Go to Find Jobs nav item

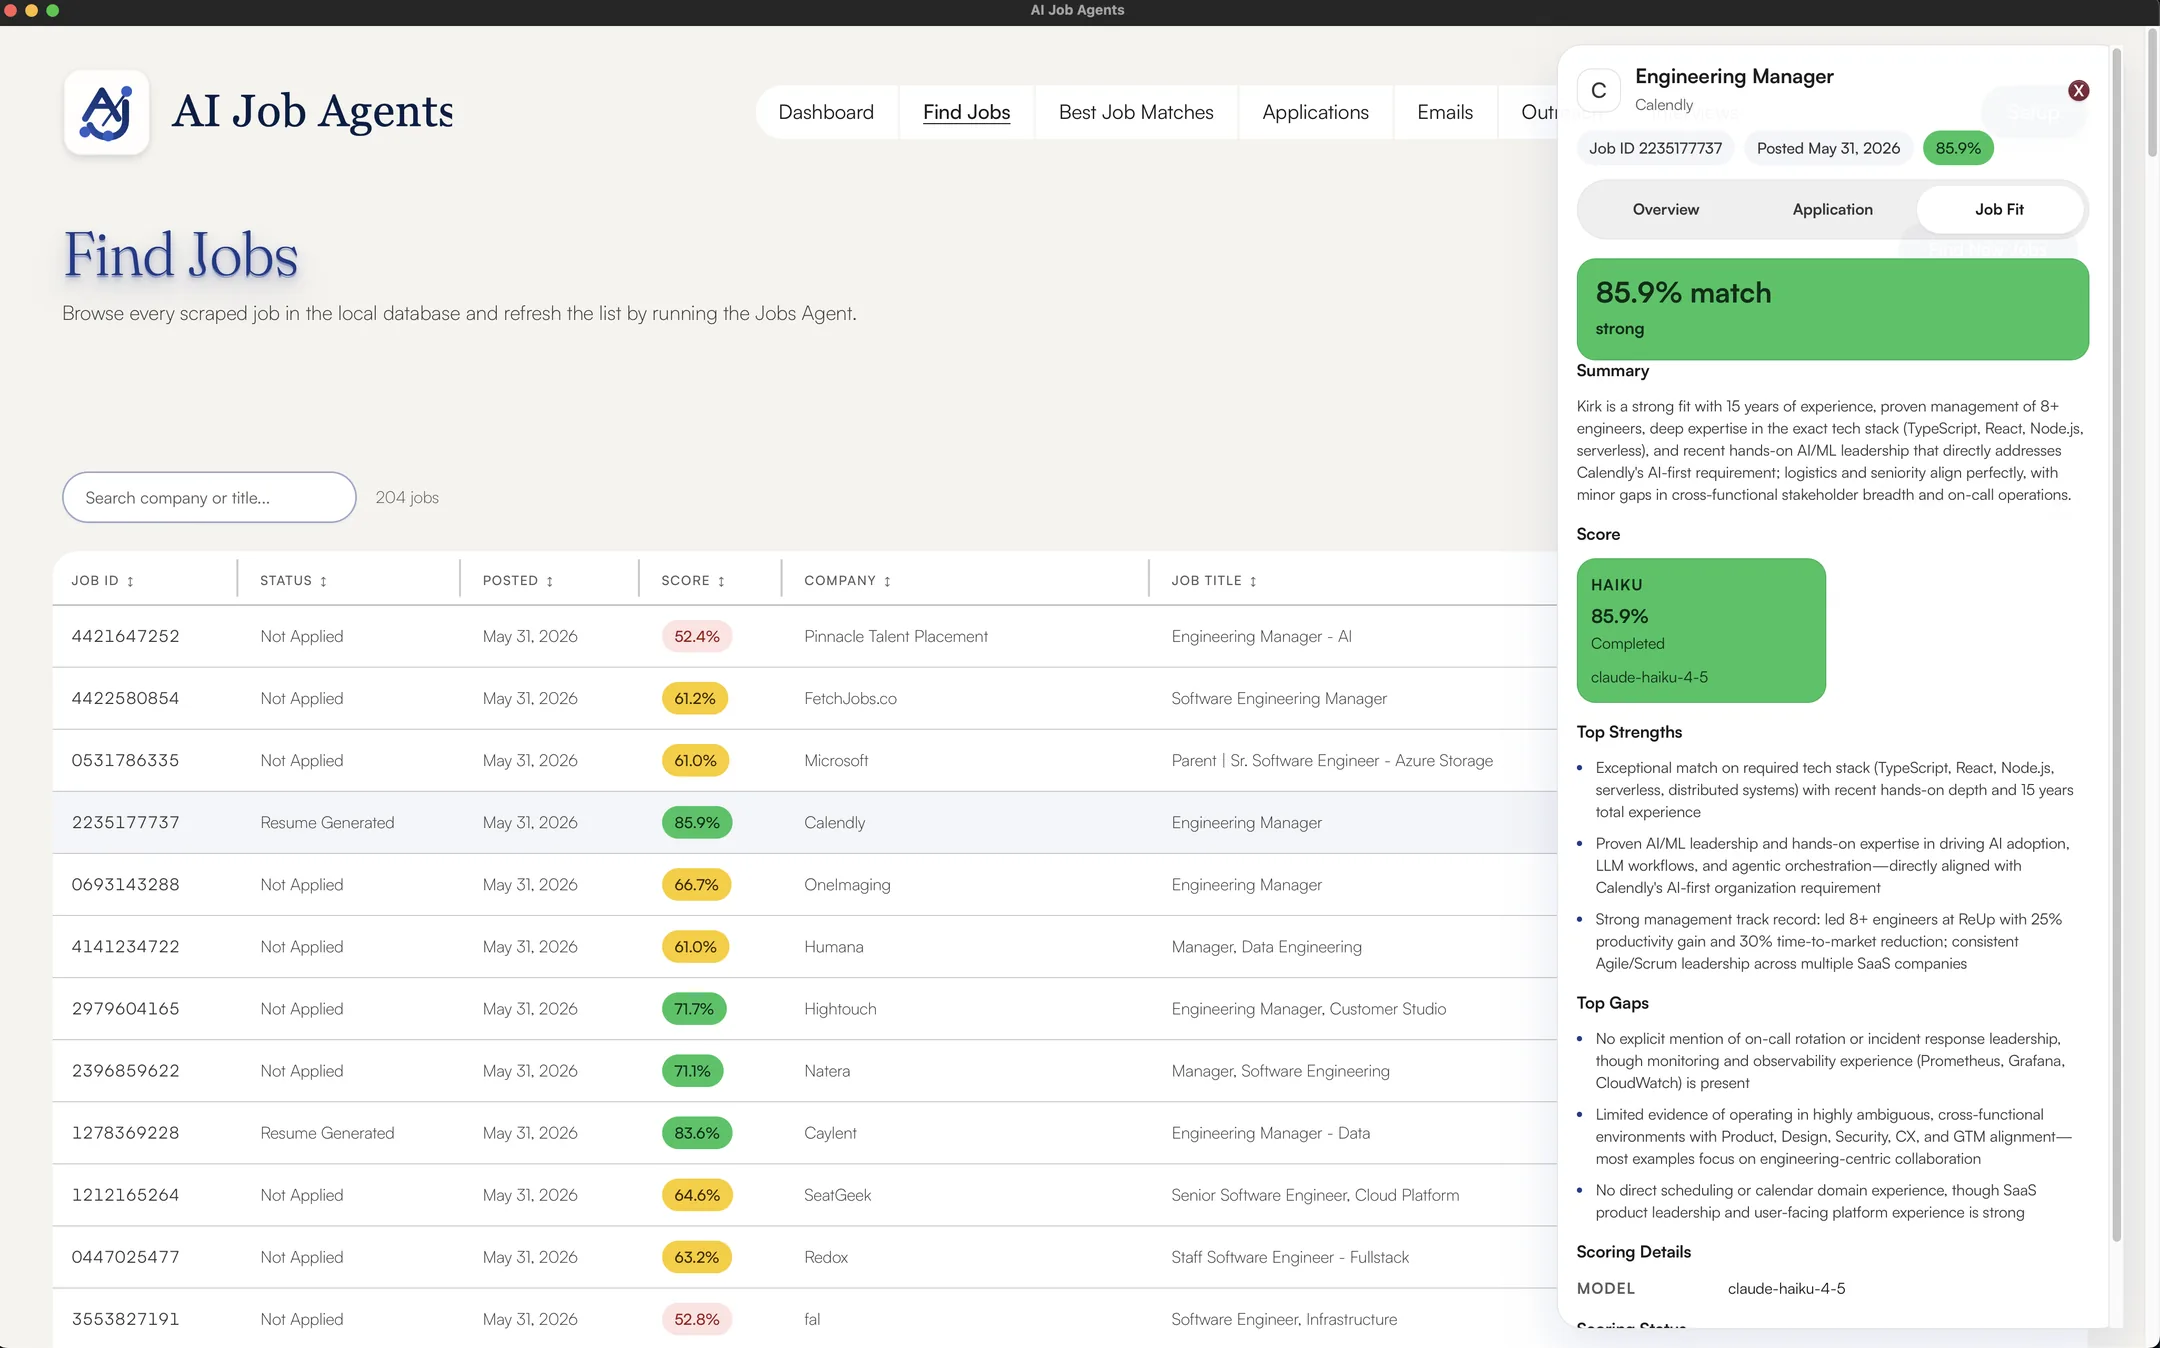coord(966,112)
